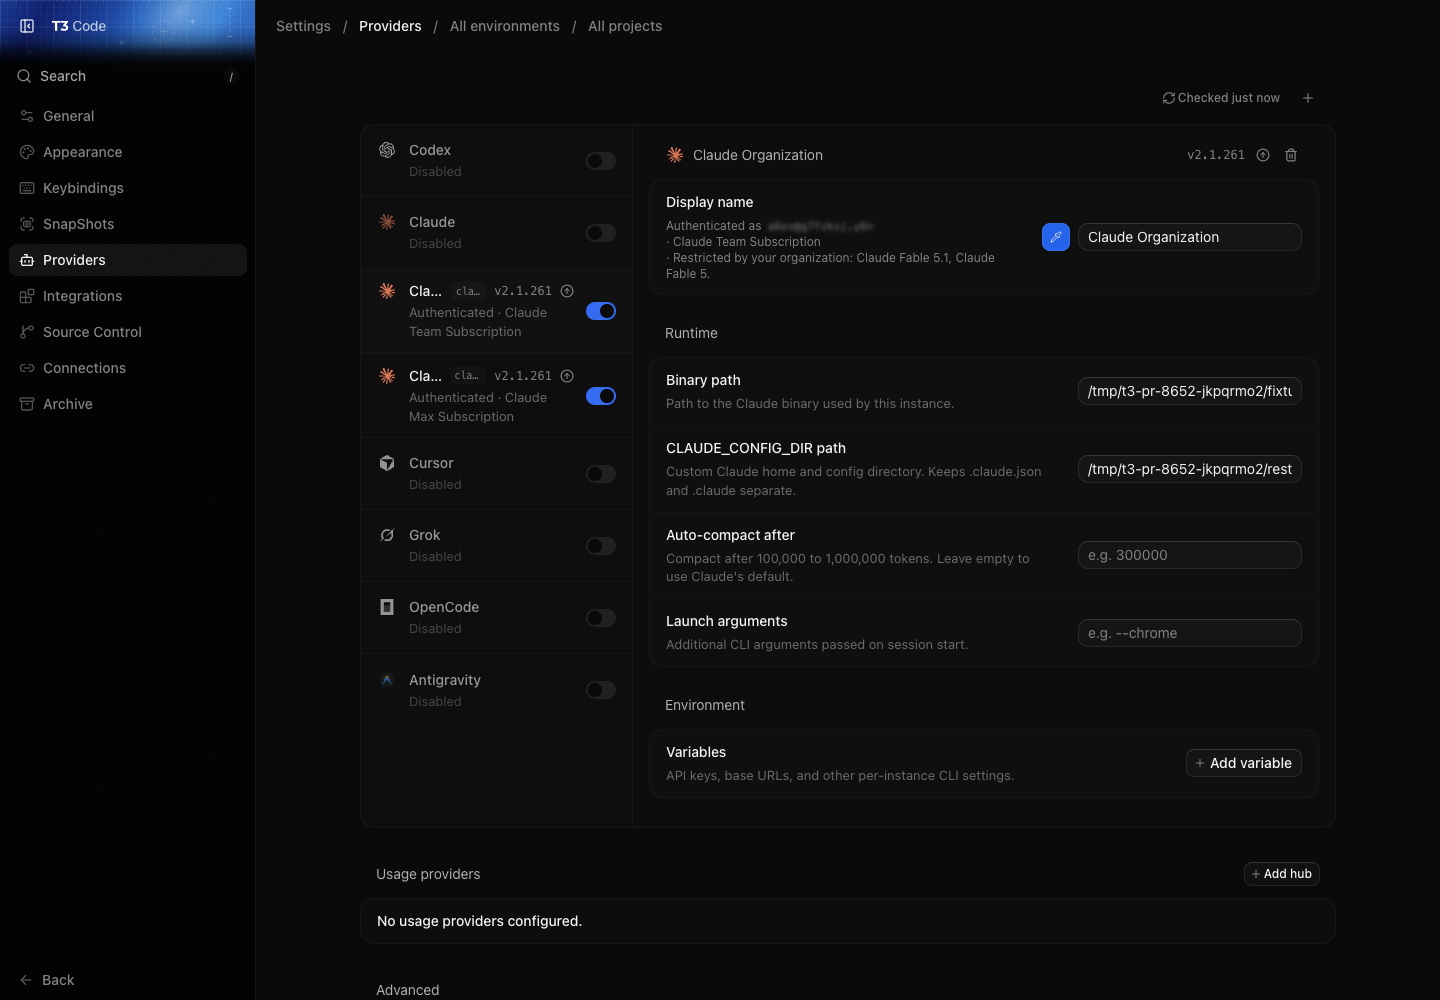Open Integrations settings section
The image size is (1440, 1000).
tap(128, 296)
